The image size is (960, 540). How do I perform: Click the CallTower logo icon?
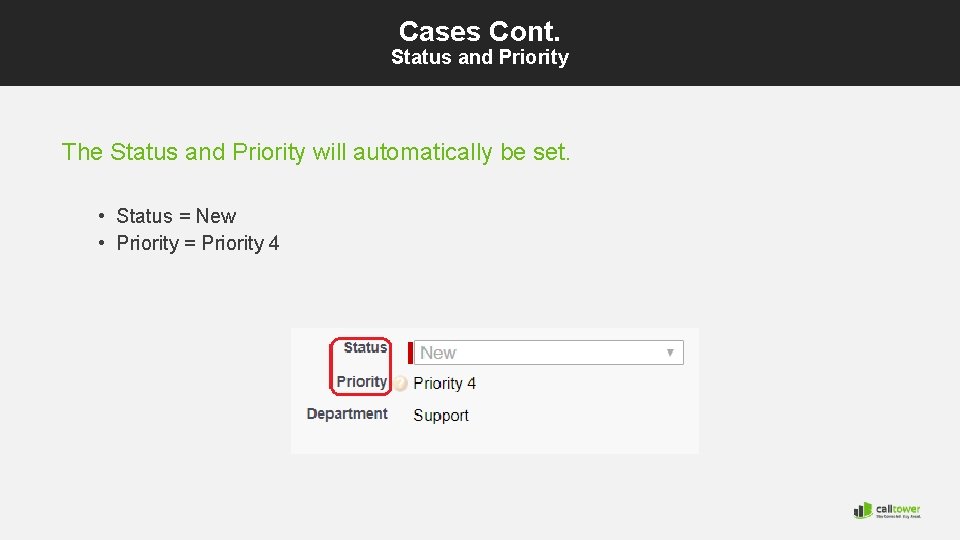click(x=863, y=511)
